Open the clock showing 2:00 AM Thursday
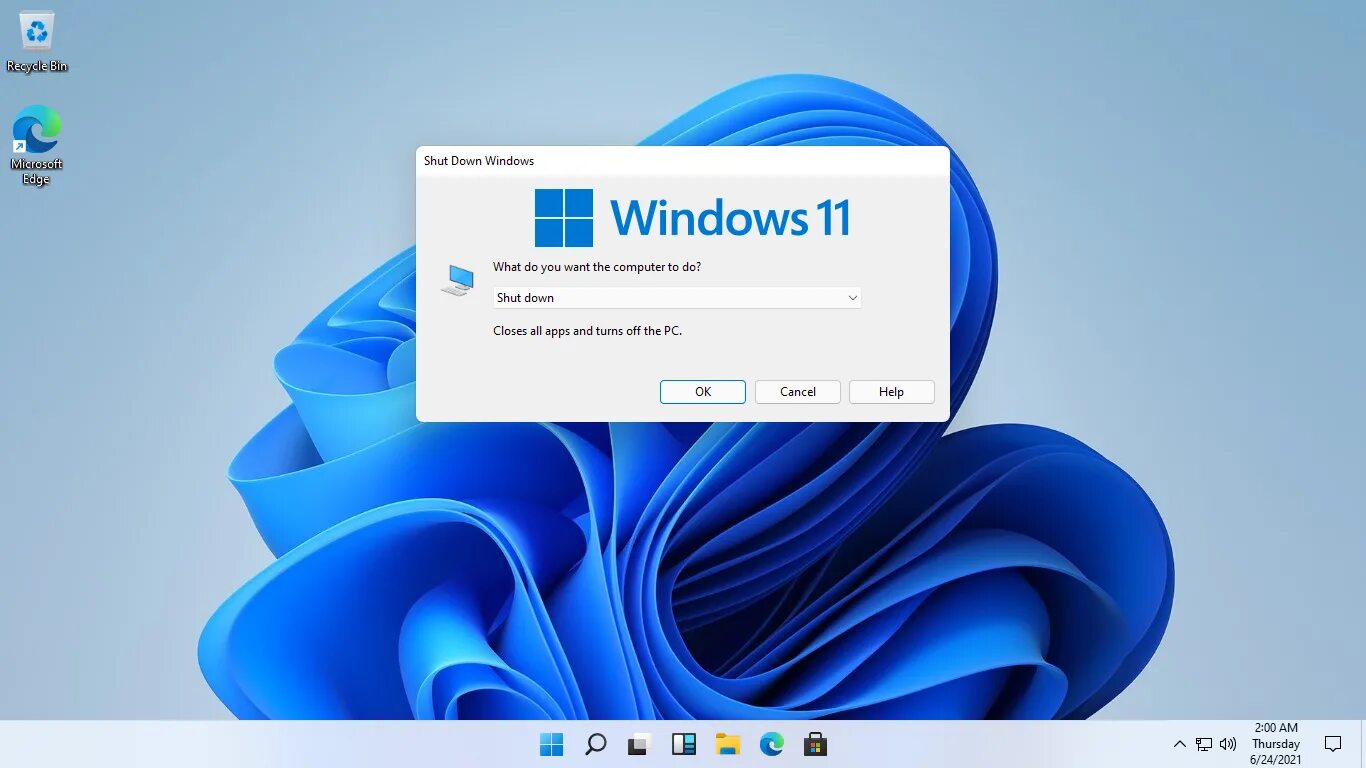Image resolution: width=1366 pixels, height=768 pixels. tap(1276, 744)
